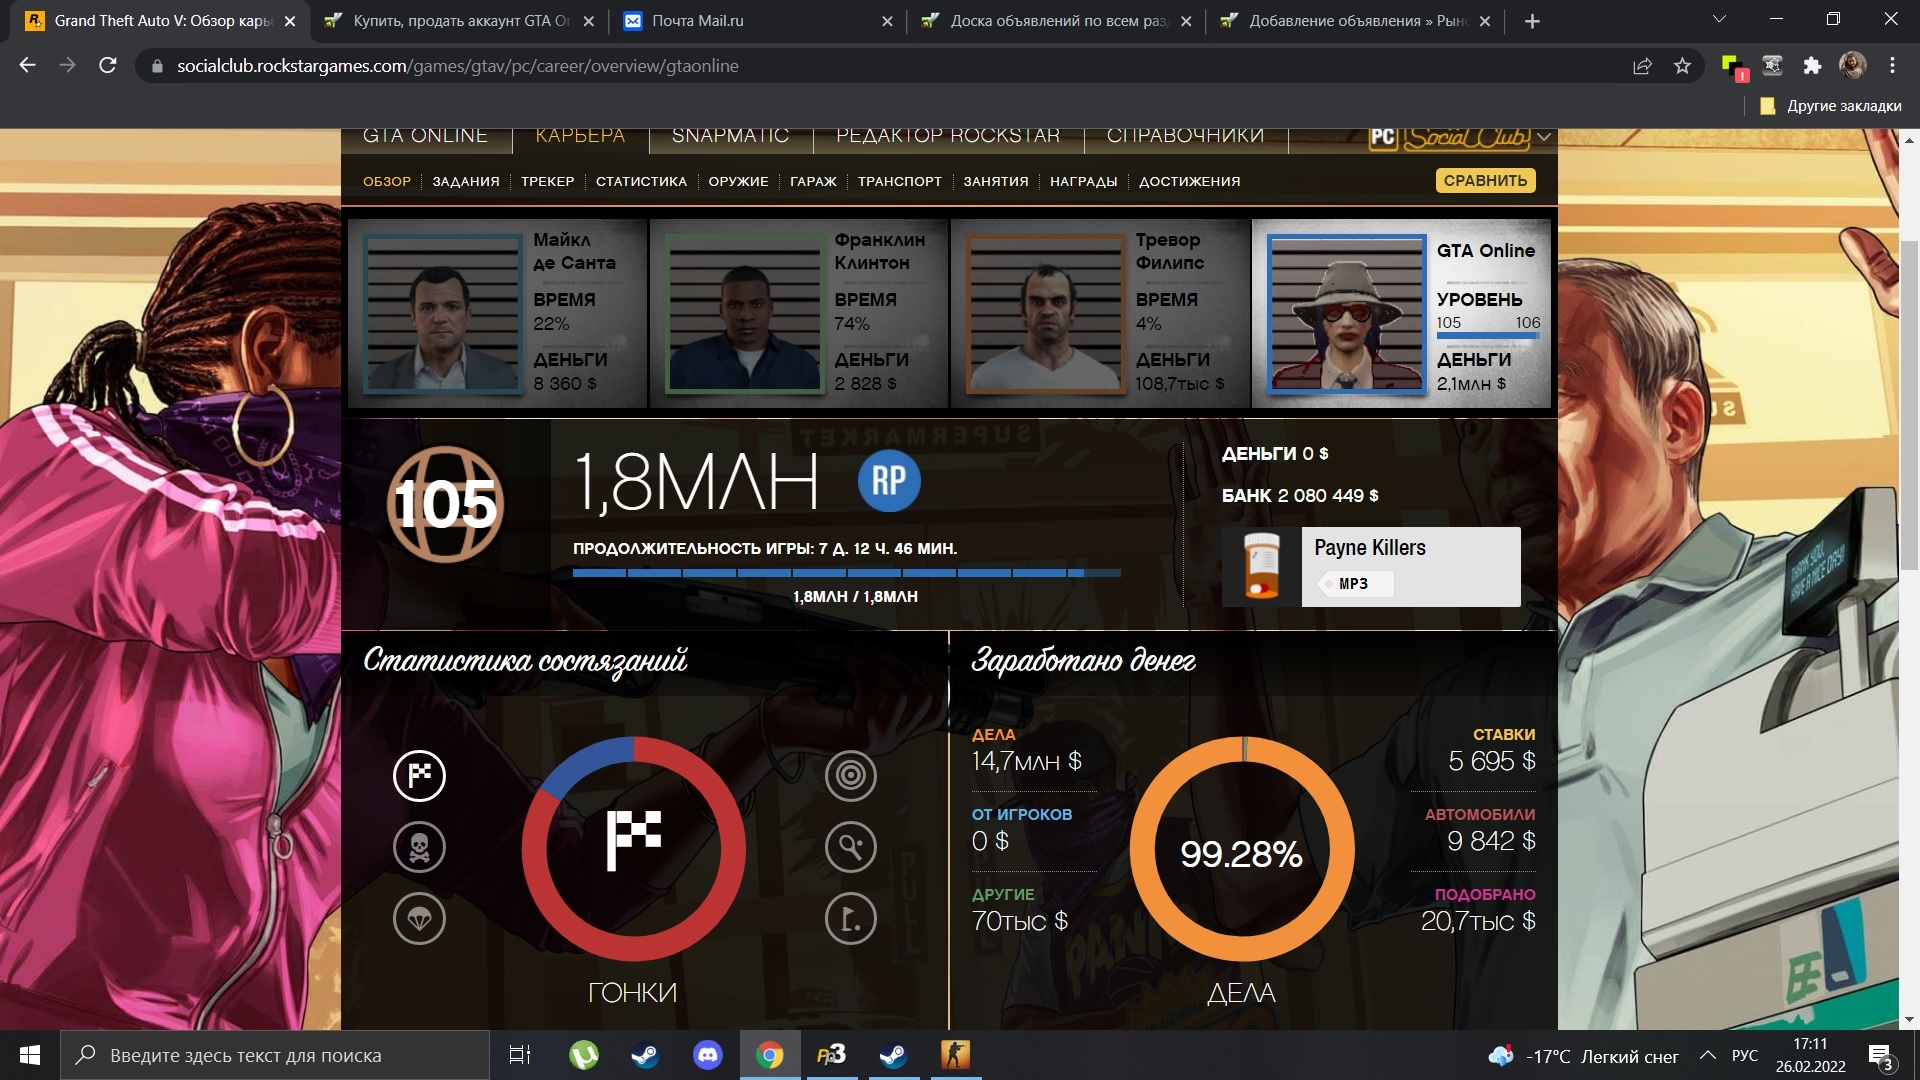The width and height of the screenshot is (1920, 1080).
Task: Open Payne Killers crew link
Action: 1369,548
